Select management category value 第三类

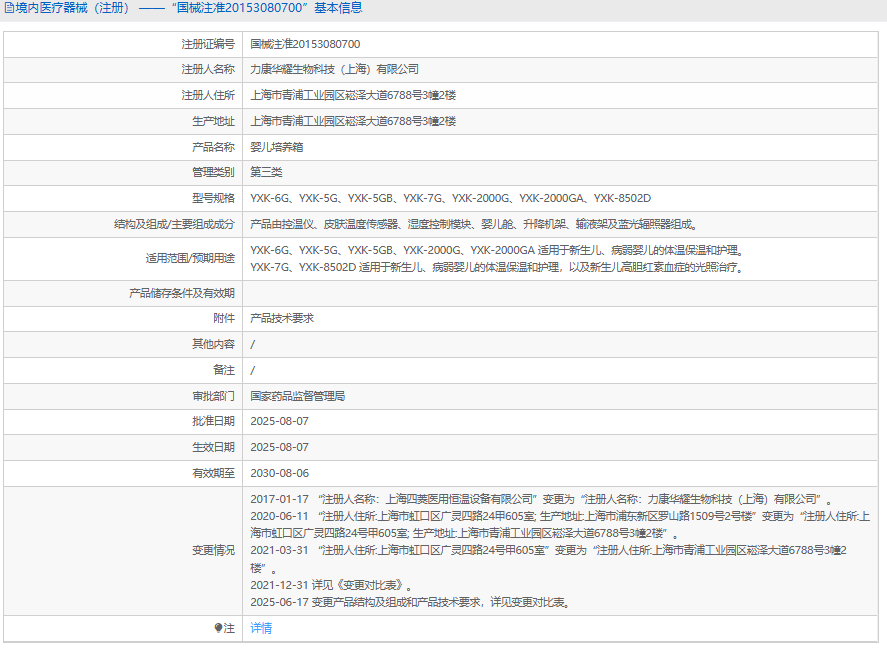[267, 173]
